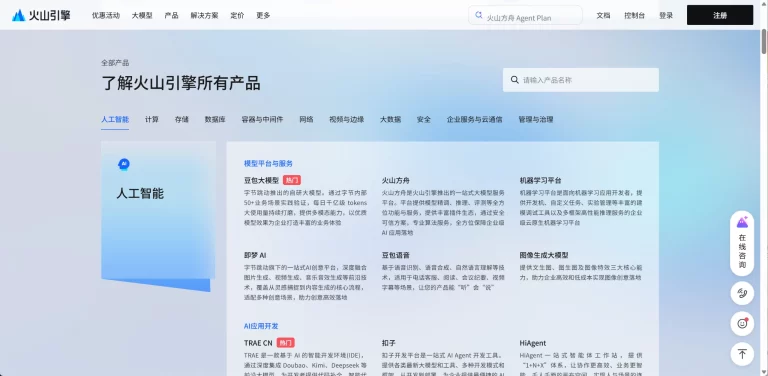Open the 图像生成大模型 product
768x376 pixels.
pos(544,256)
